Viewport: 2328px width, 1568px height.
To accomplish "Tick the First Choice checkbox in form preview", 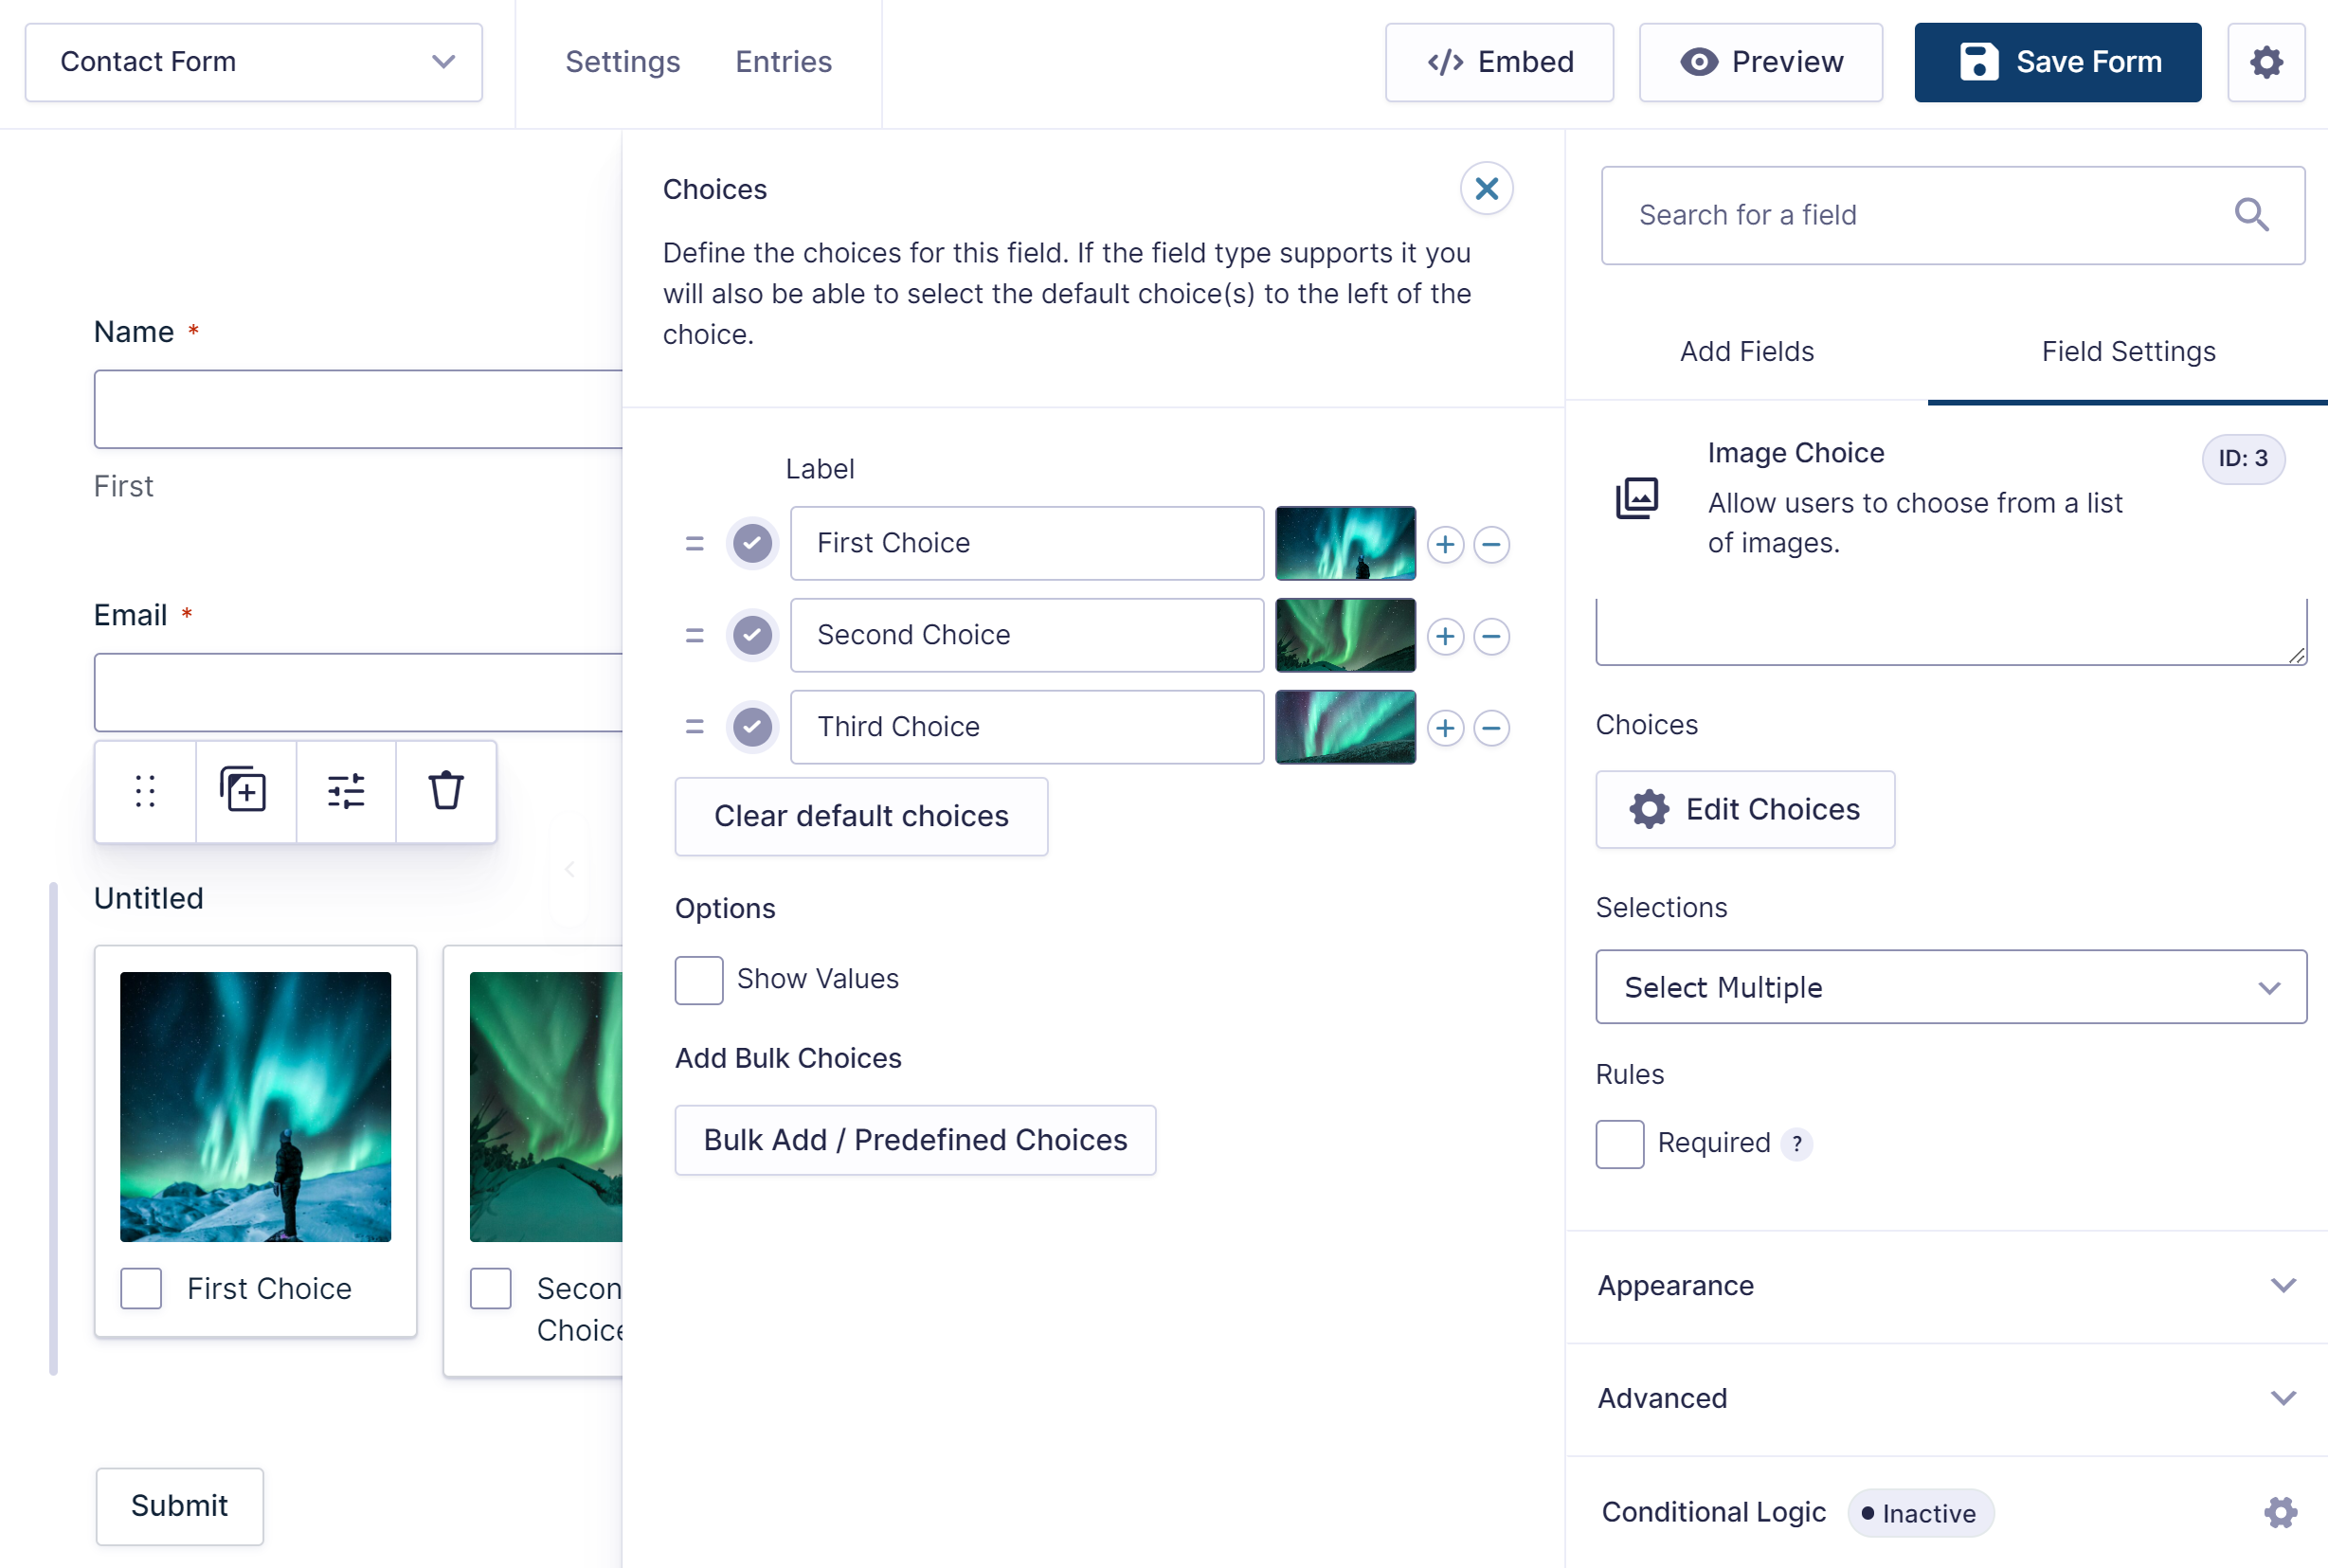I will (141, 1288).
